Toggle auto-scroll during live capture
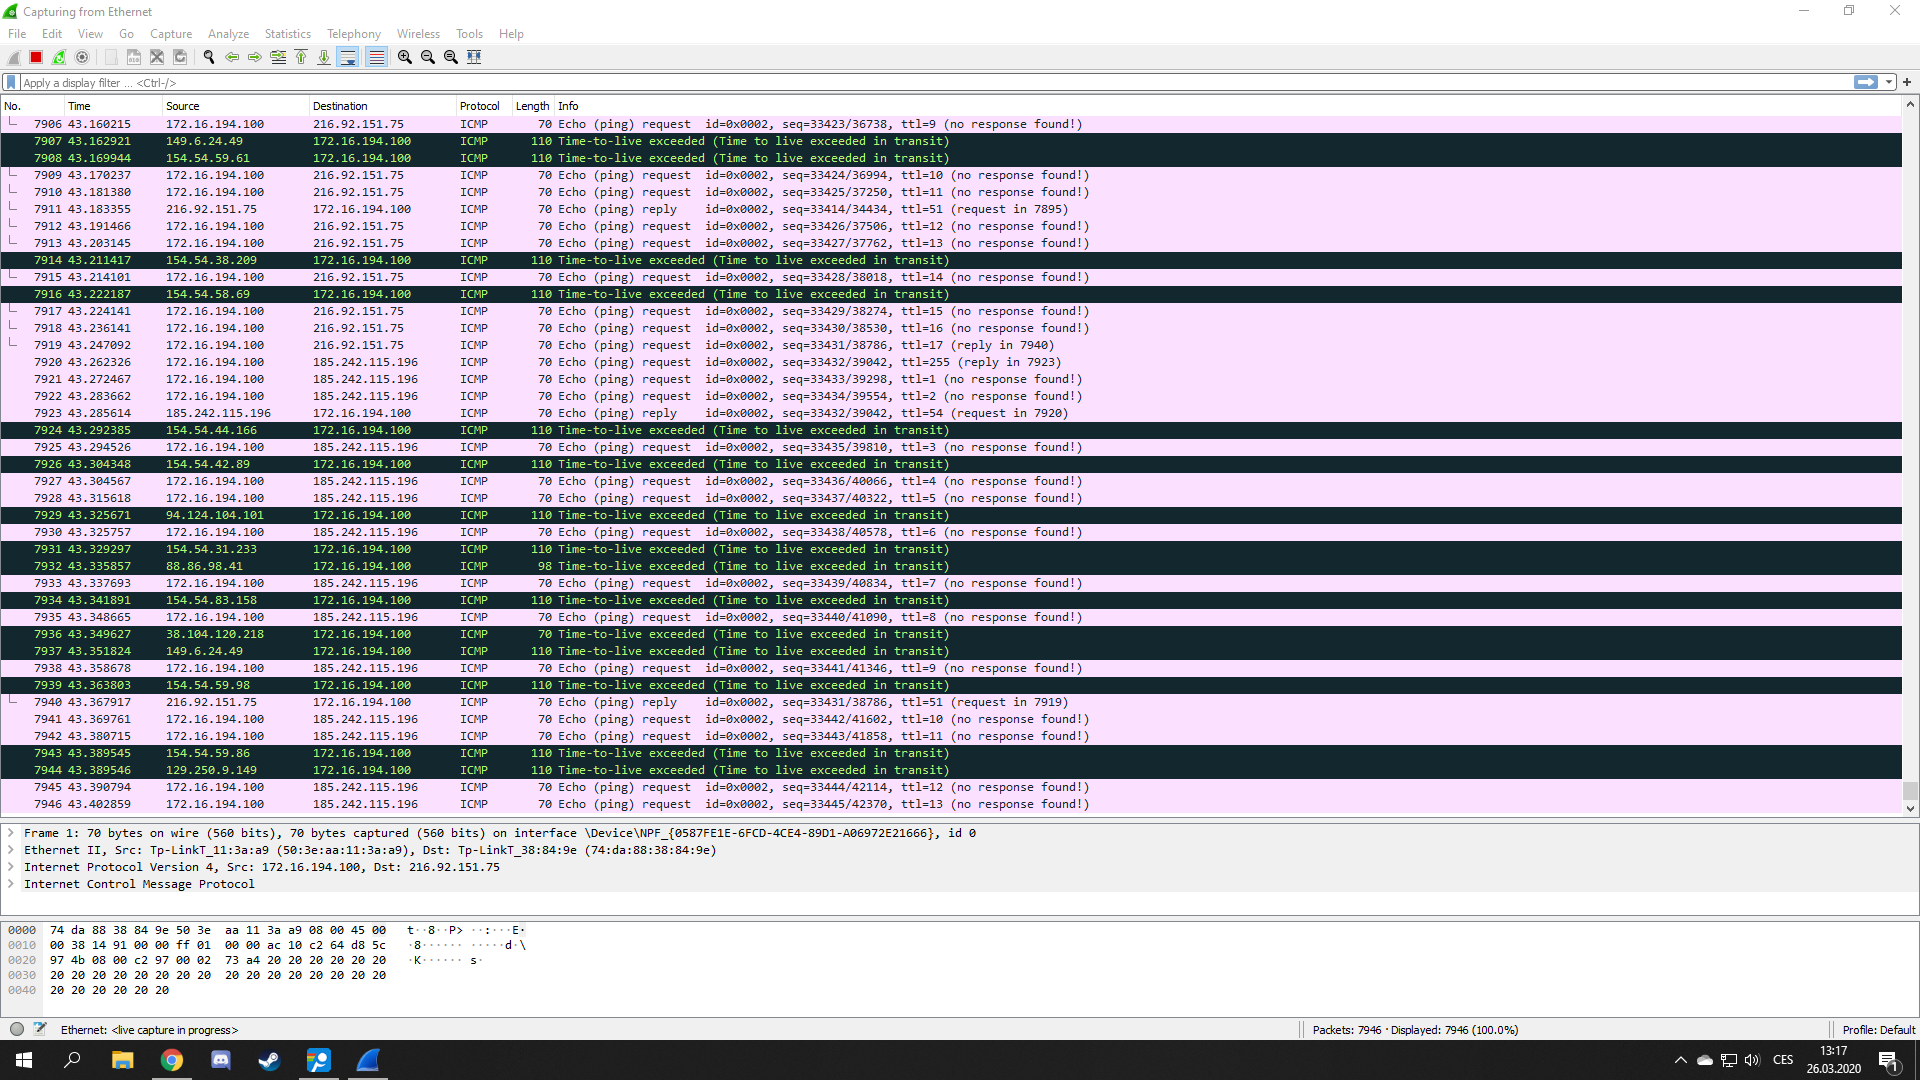Screen dimensions: 1920x1080 coord(348,57)
